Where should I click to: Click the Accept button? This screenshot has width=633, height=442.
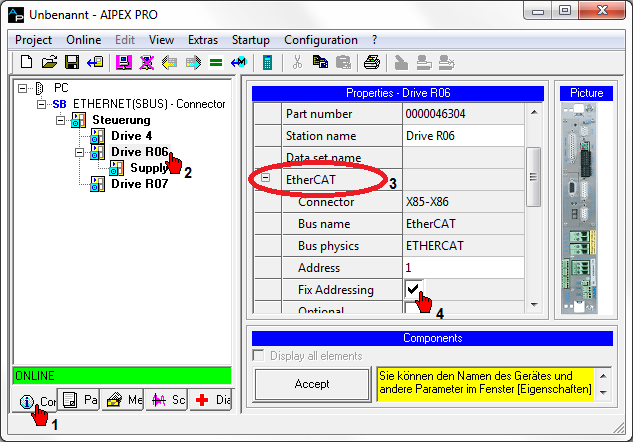point(312,384)
